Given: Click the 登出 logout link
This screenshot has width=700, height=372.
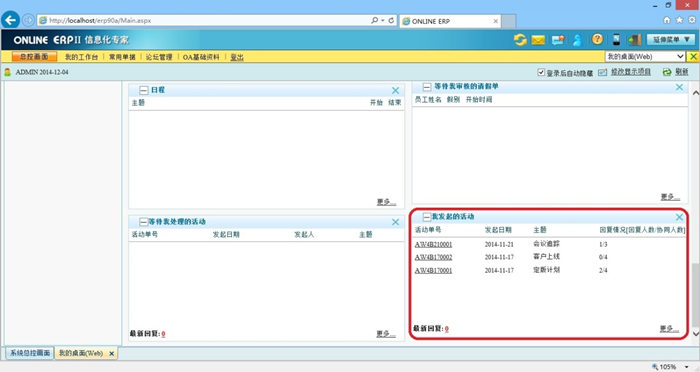Looking at the screenshot, I should tap(237, 57).
